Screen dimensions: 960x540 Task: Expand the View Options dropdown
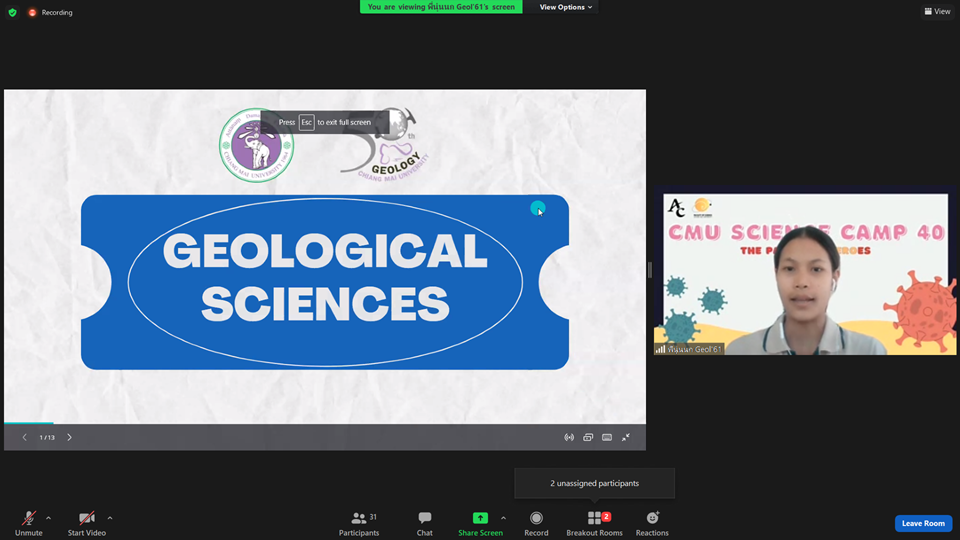[566, 7]
